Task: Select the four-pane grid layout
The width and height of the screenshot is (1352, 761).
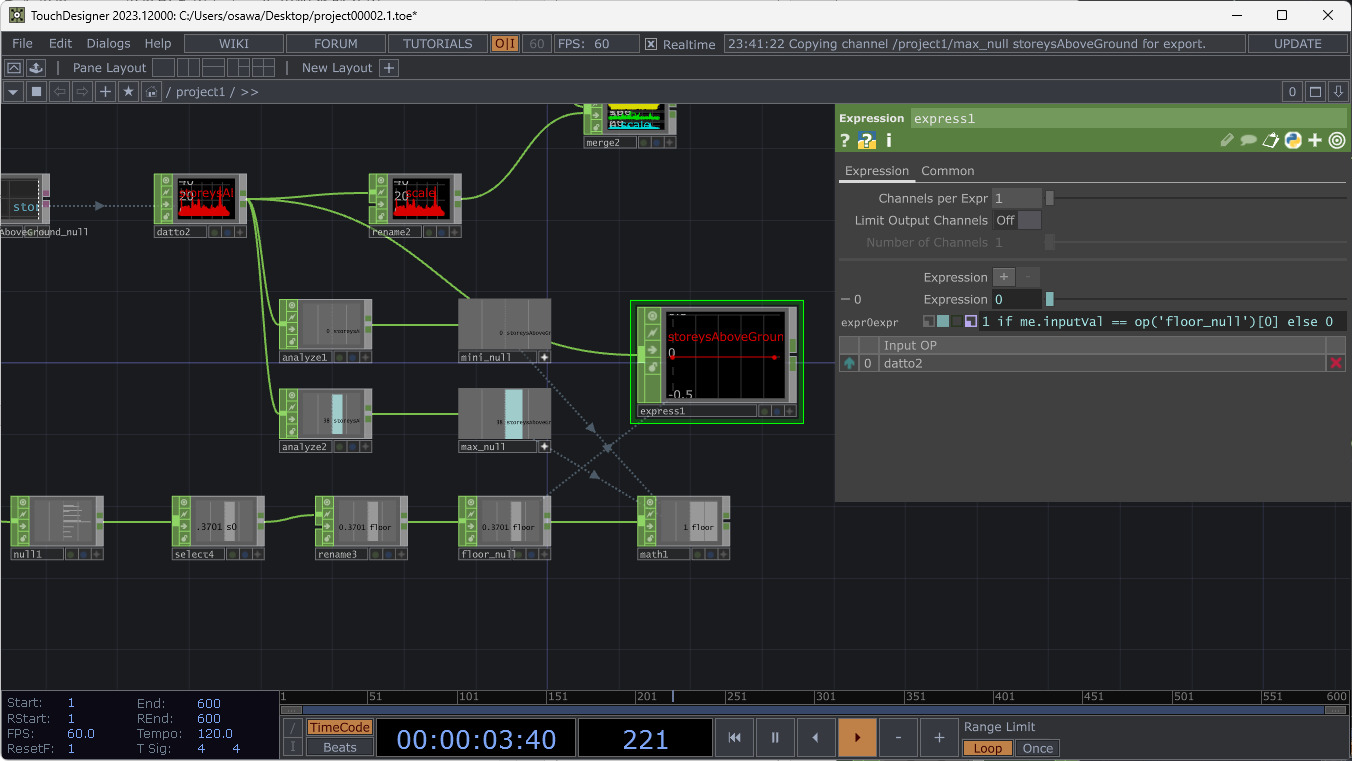Action: [x=263, y=68]
